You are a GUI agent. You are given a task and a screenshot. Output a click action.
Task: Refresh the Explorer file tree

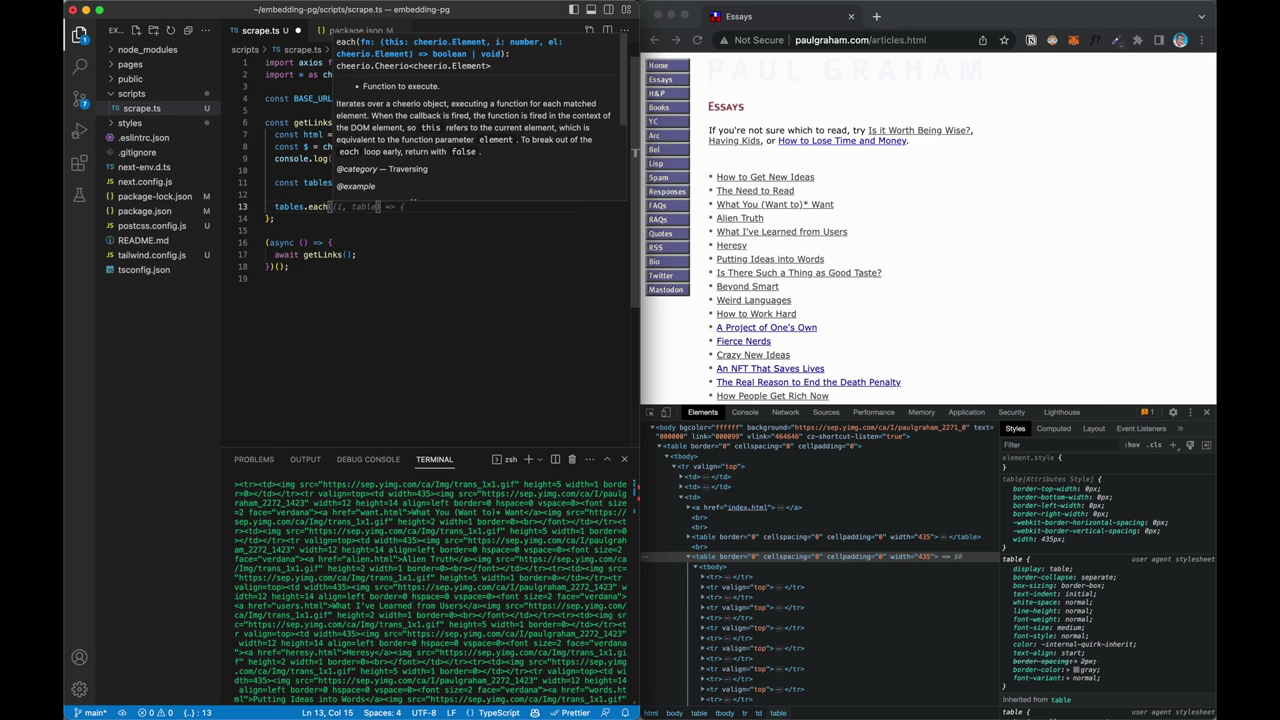(170, 31)
